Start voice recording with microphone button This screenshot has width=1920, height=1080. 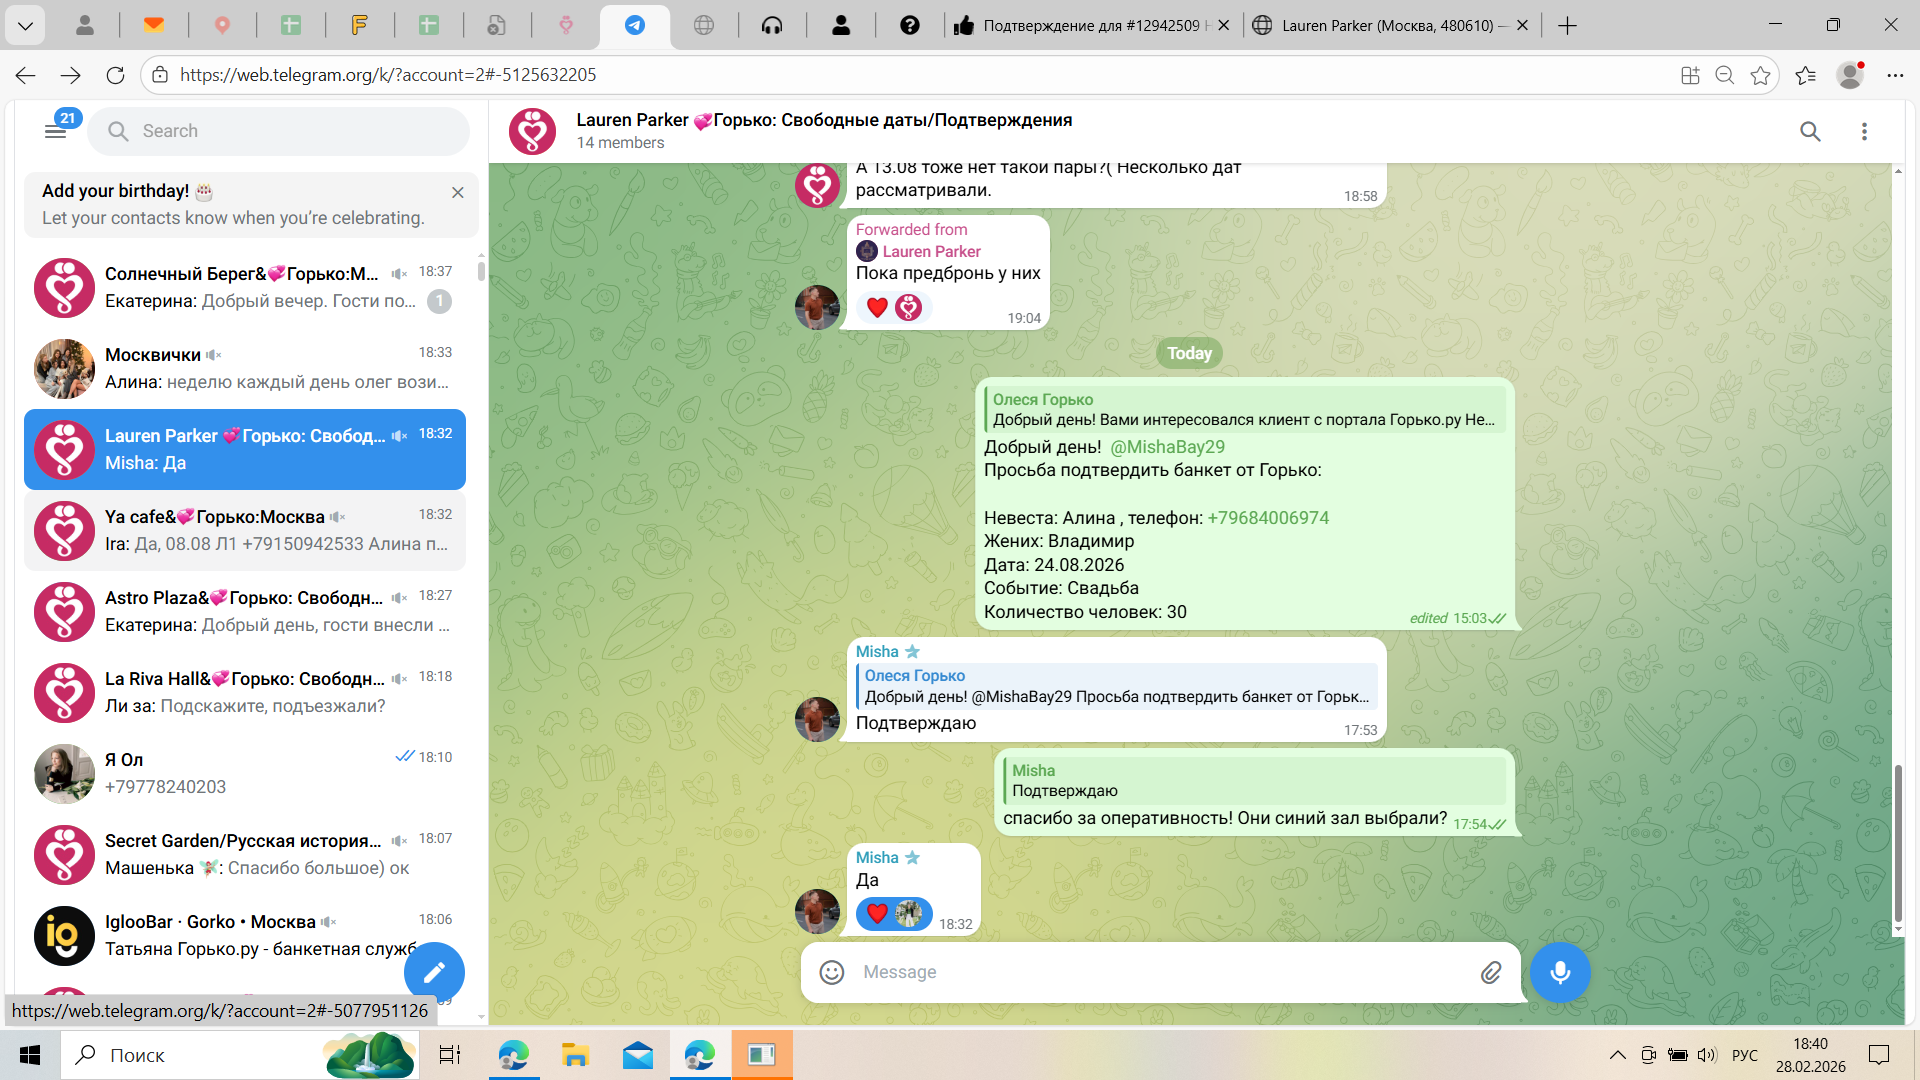coord(1559,972)
